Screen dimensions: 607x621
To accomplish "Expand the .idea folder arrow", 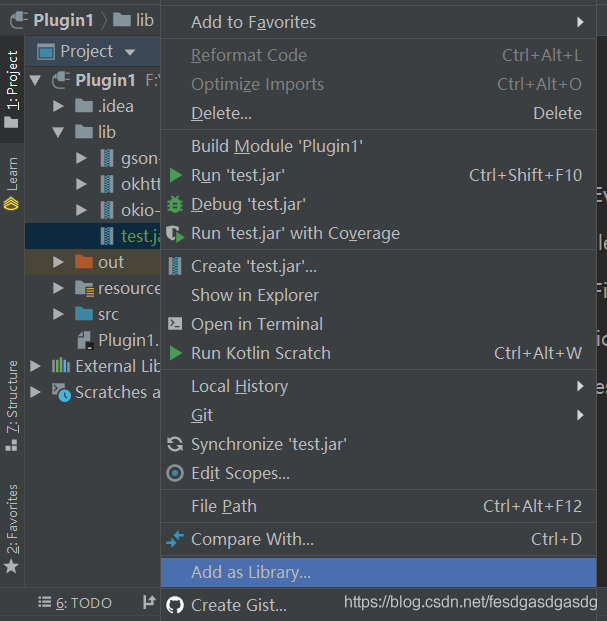I will [x=59, y=106].
